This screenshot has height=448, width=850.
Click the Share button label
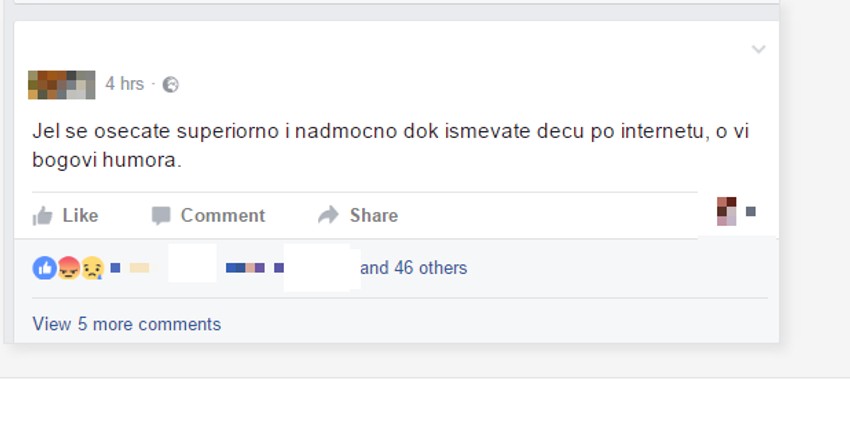pos(374,215)
